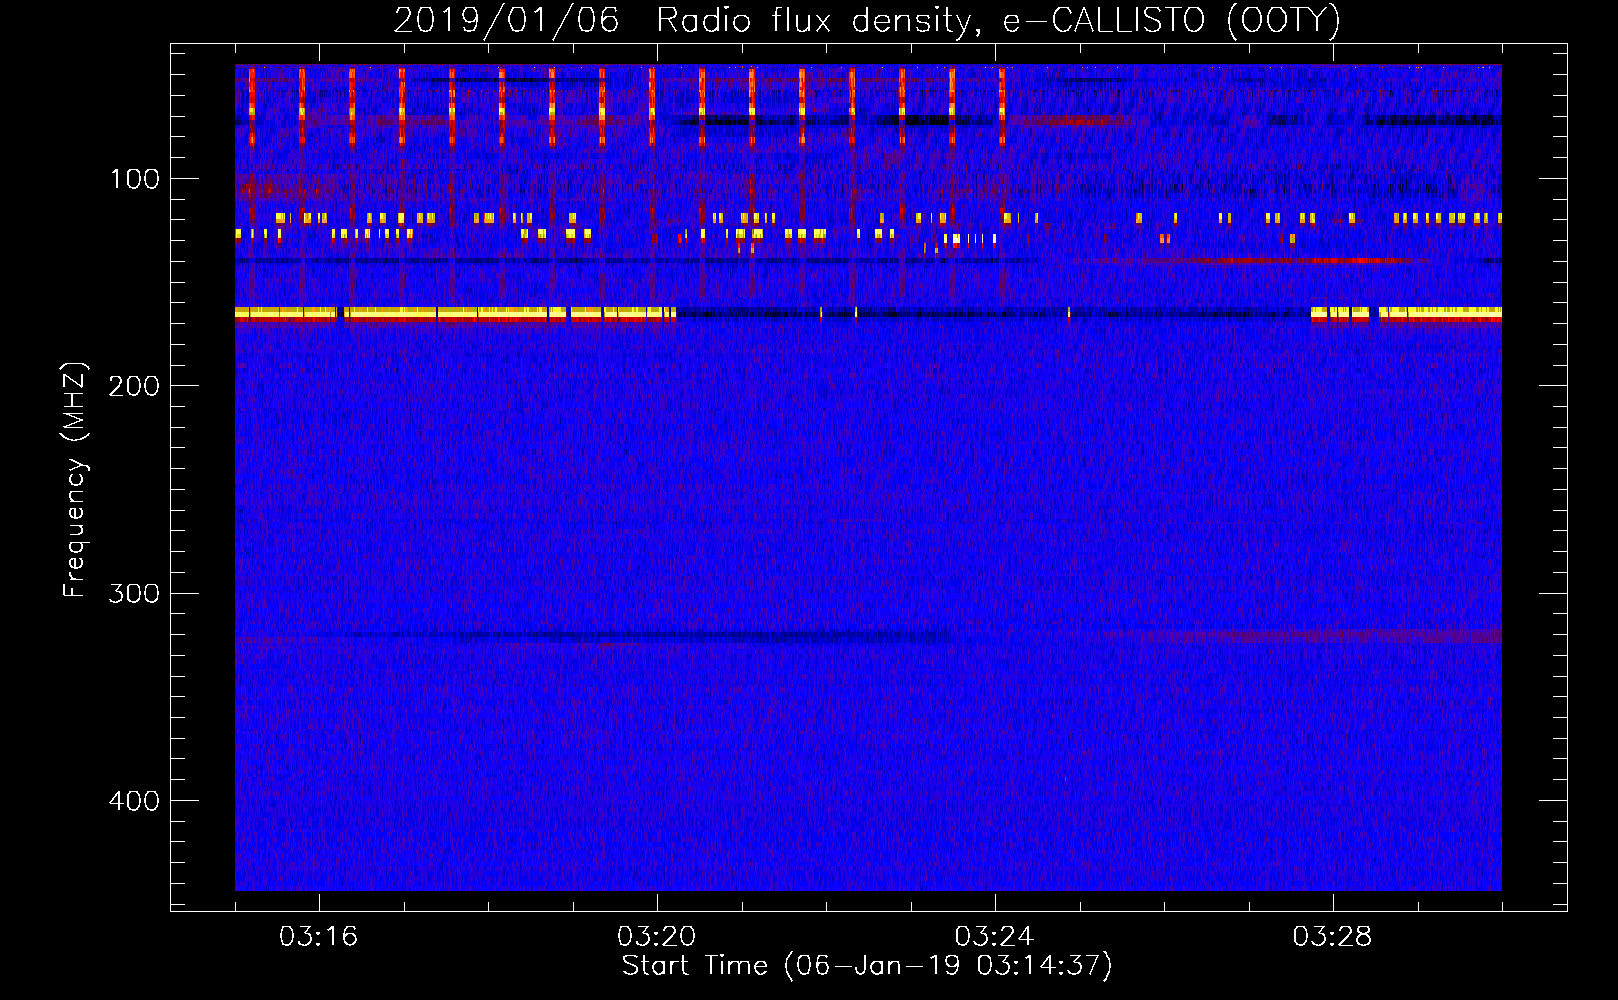Click the '03:24' time tick label
The height and width of the screenshot is (1000, 1618).
[x=994, y=937]
